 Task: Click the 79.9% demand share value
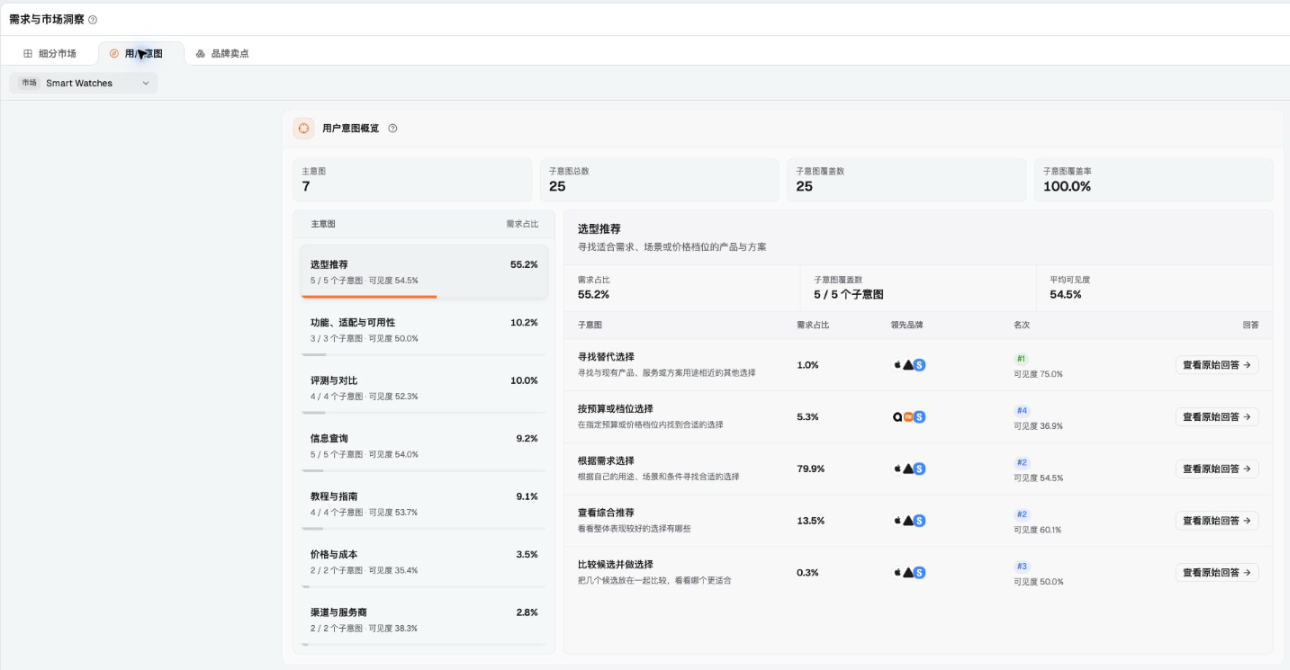click(811, 469)
